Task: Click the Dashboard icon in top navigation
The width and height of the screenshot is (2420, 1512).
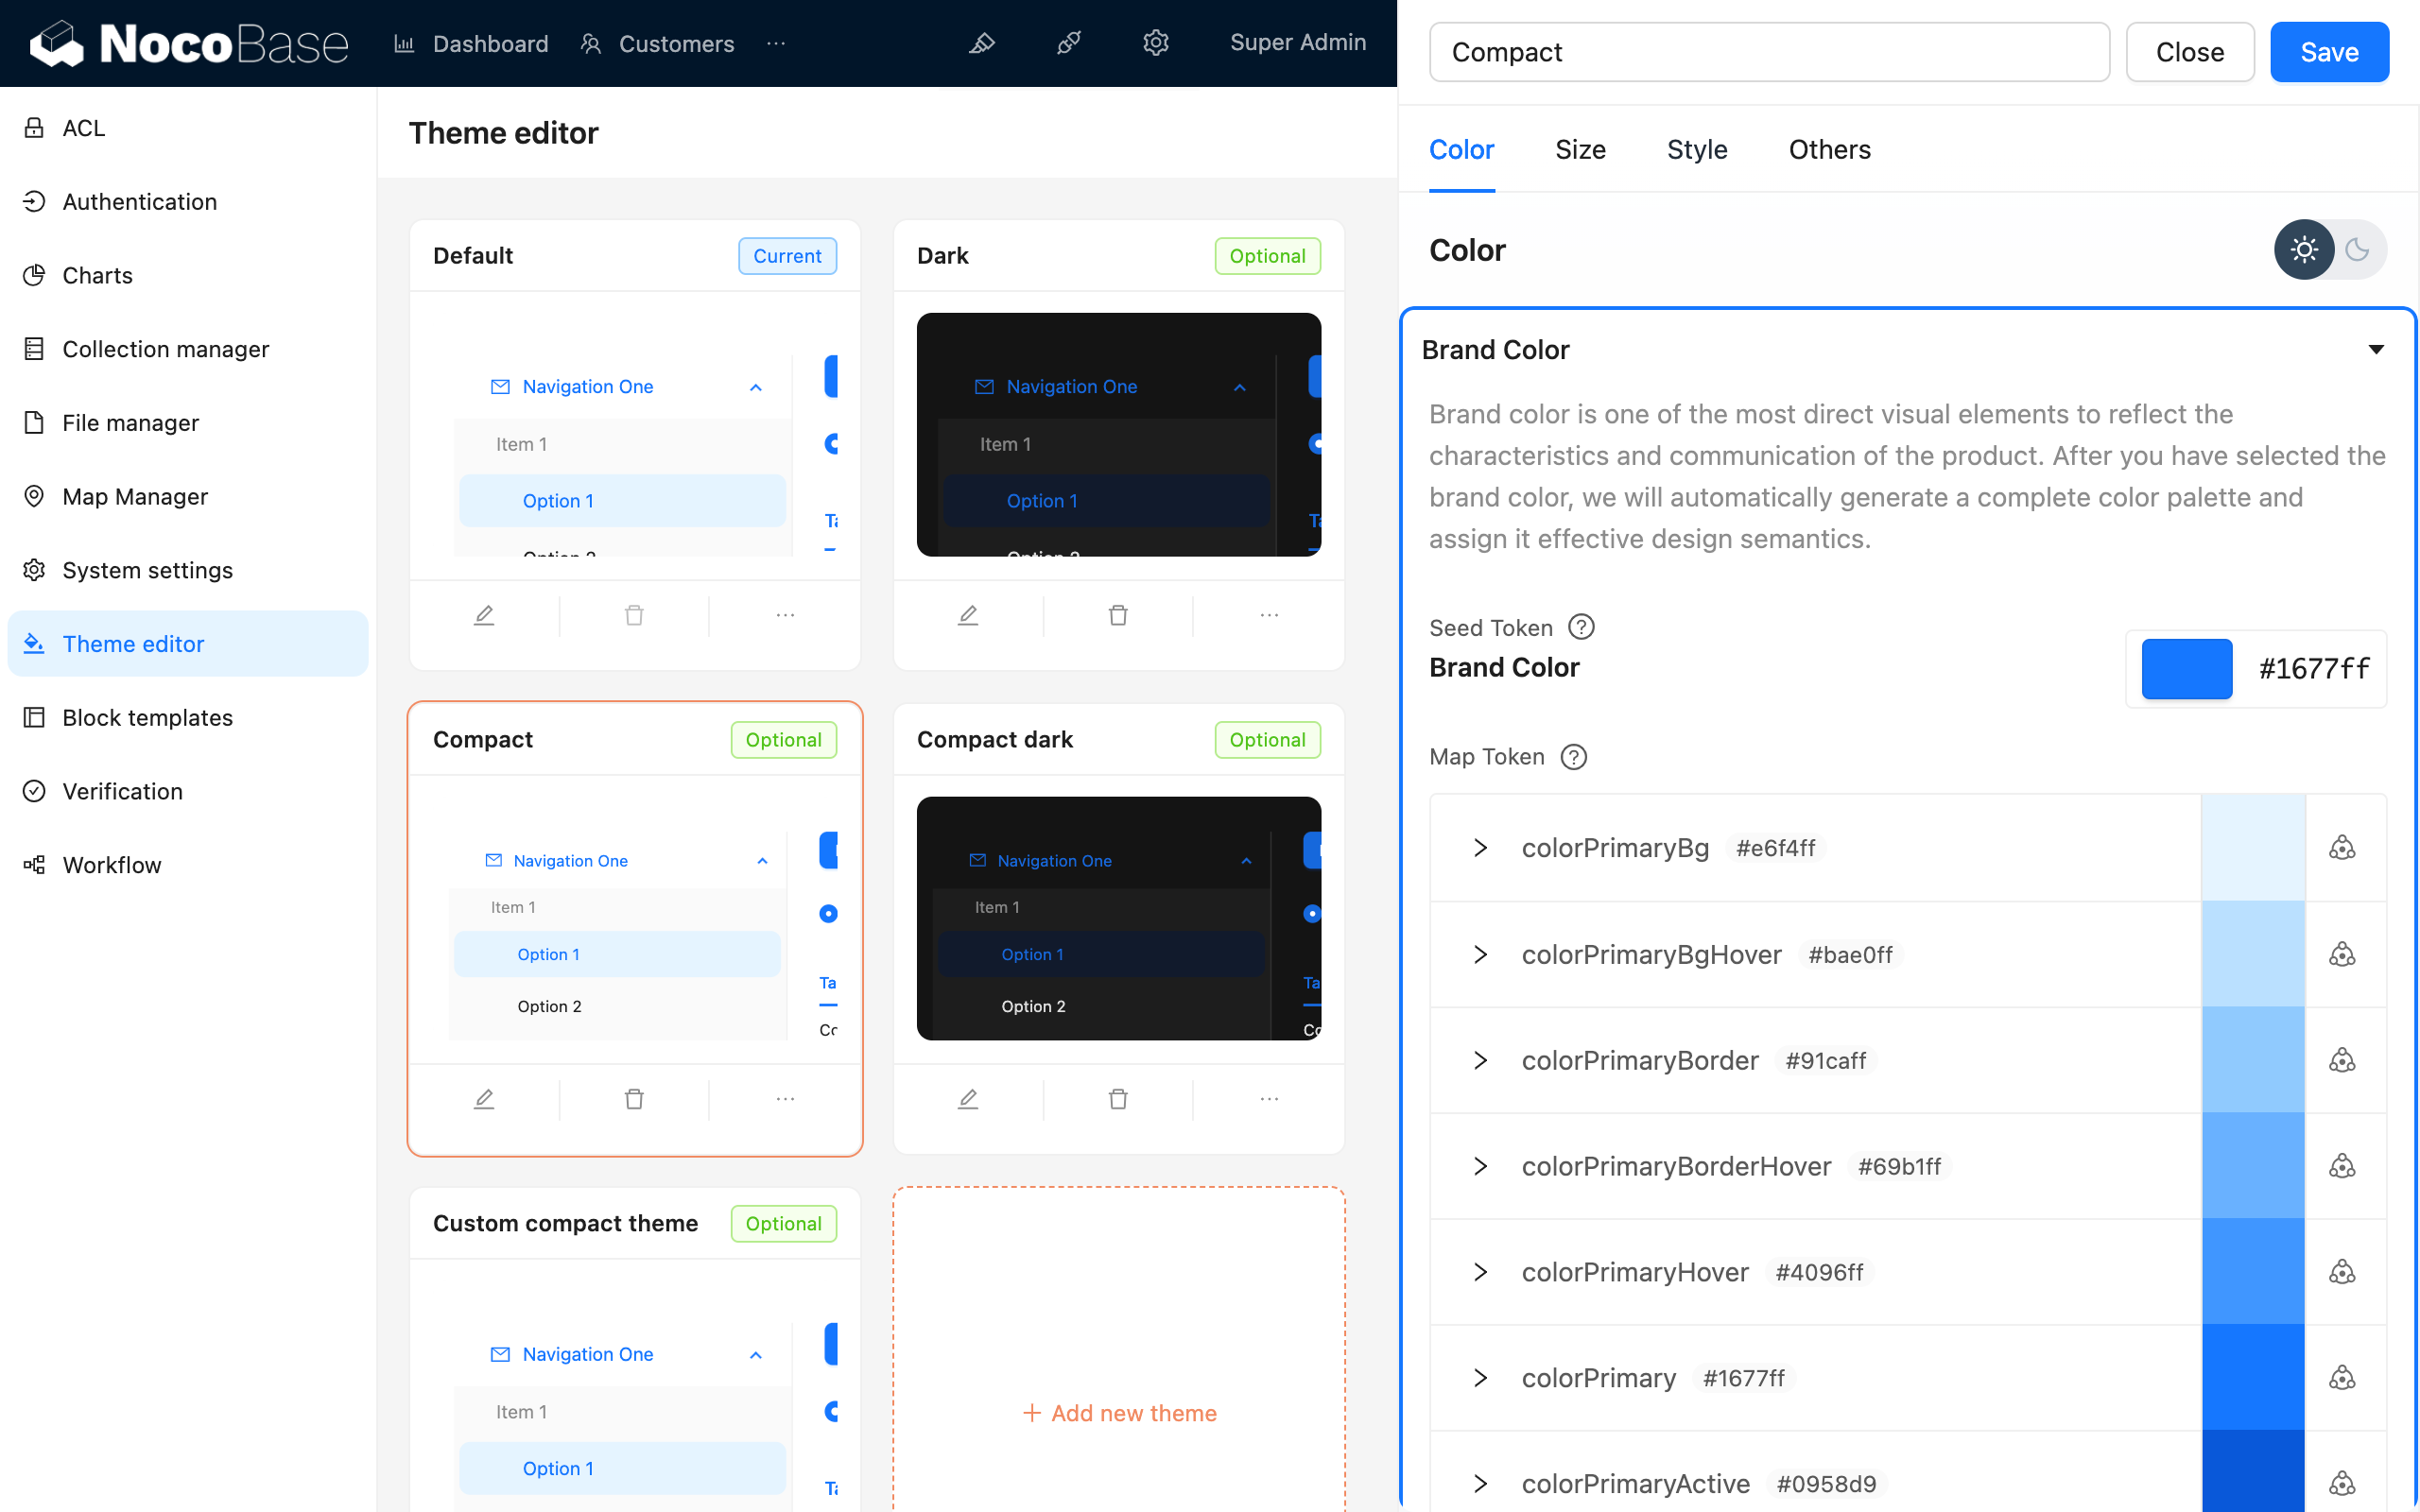Action: [404, 43]
